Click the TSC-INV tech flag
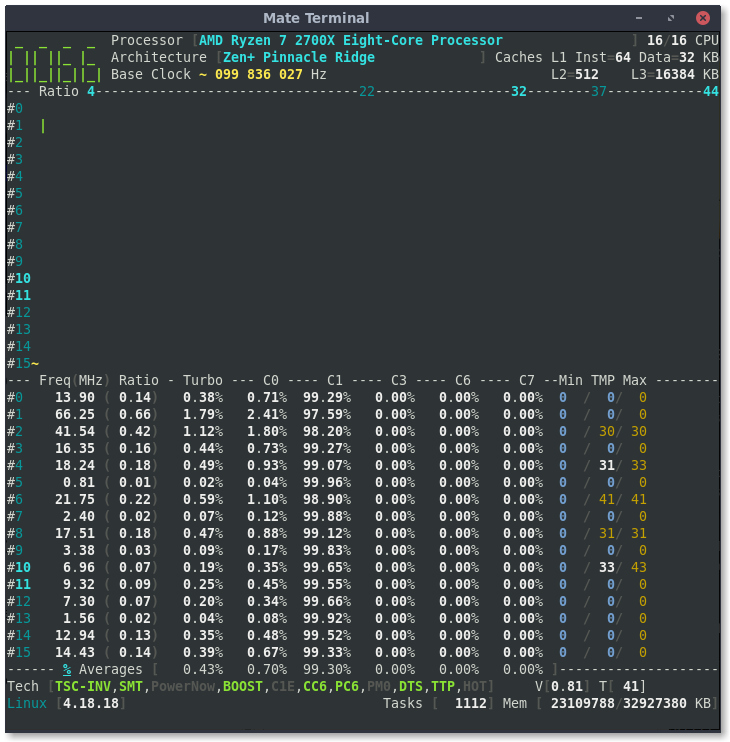Image resolution: width=730 pixels, height=742 pixels. (x=82, y=687)
